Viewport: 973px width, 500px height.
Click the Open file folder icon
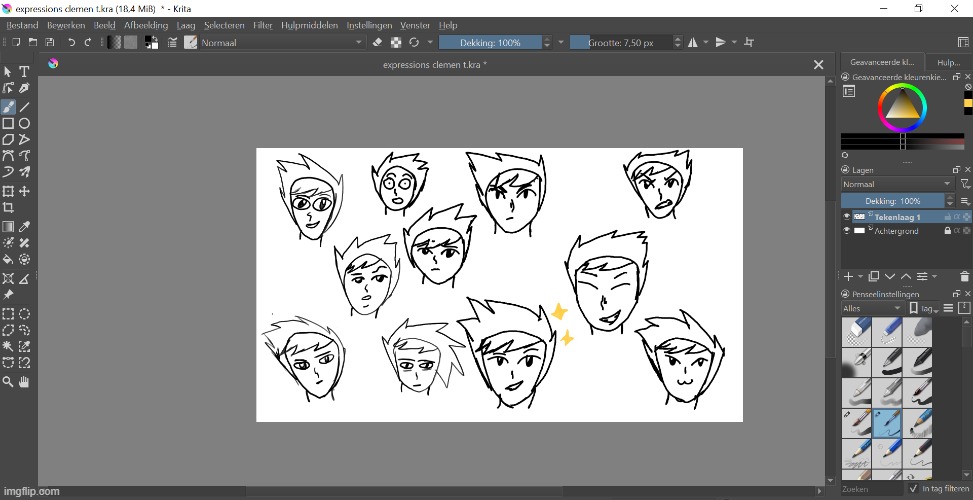tap(33, 42)
